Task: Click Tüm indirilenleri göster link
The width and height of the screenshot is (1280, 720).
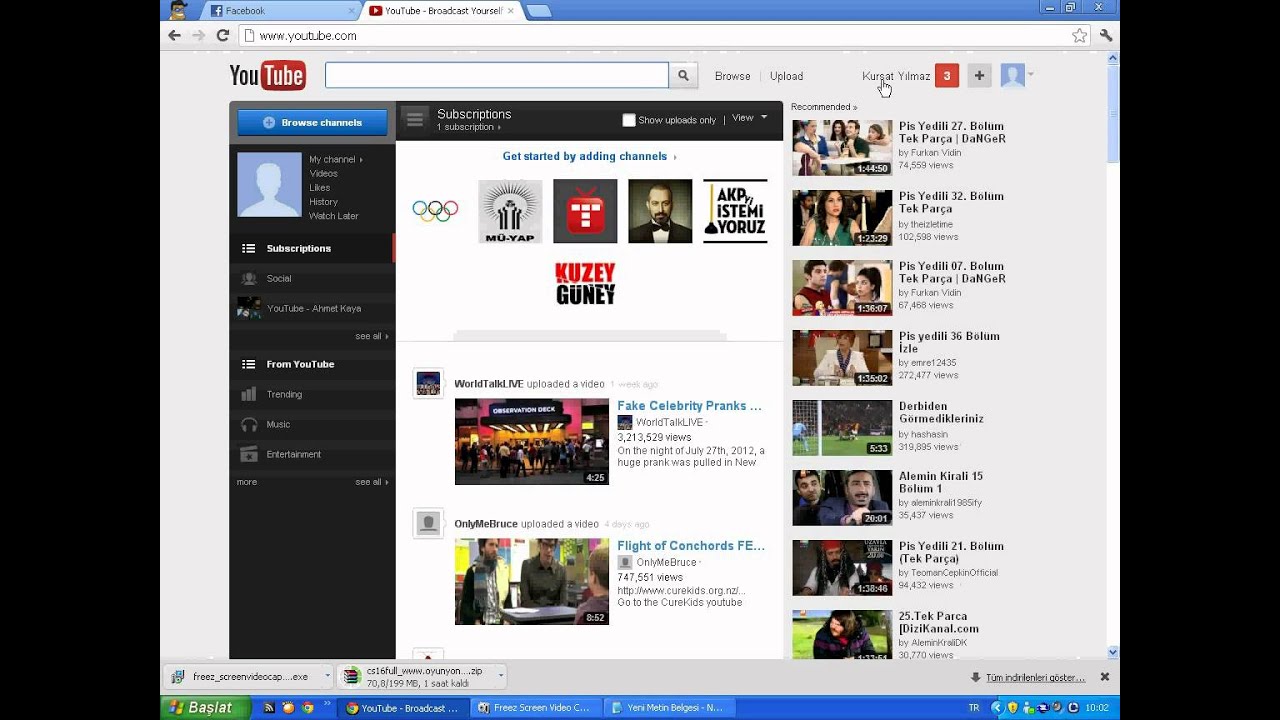Action: click(1035, 678)
